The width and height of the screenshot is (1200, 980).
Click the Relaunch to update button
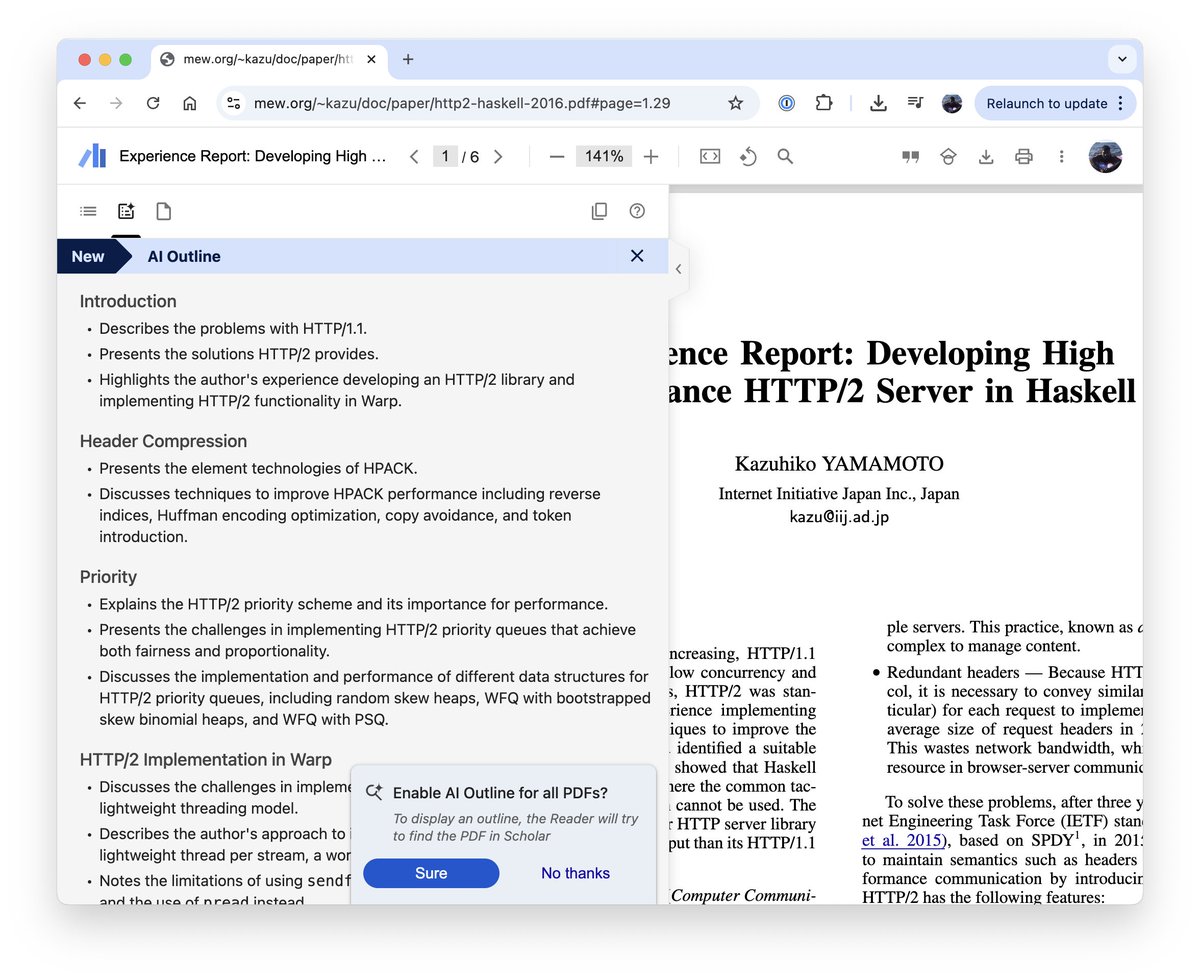1046,103
